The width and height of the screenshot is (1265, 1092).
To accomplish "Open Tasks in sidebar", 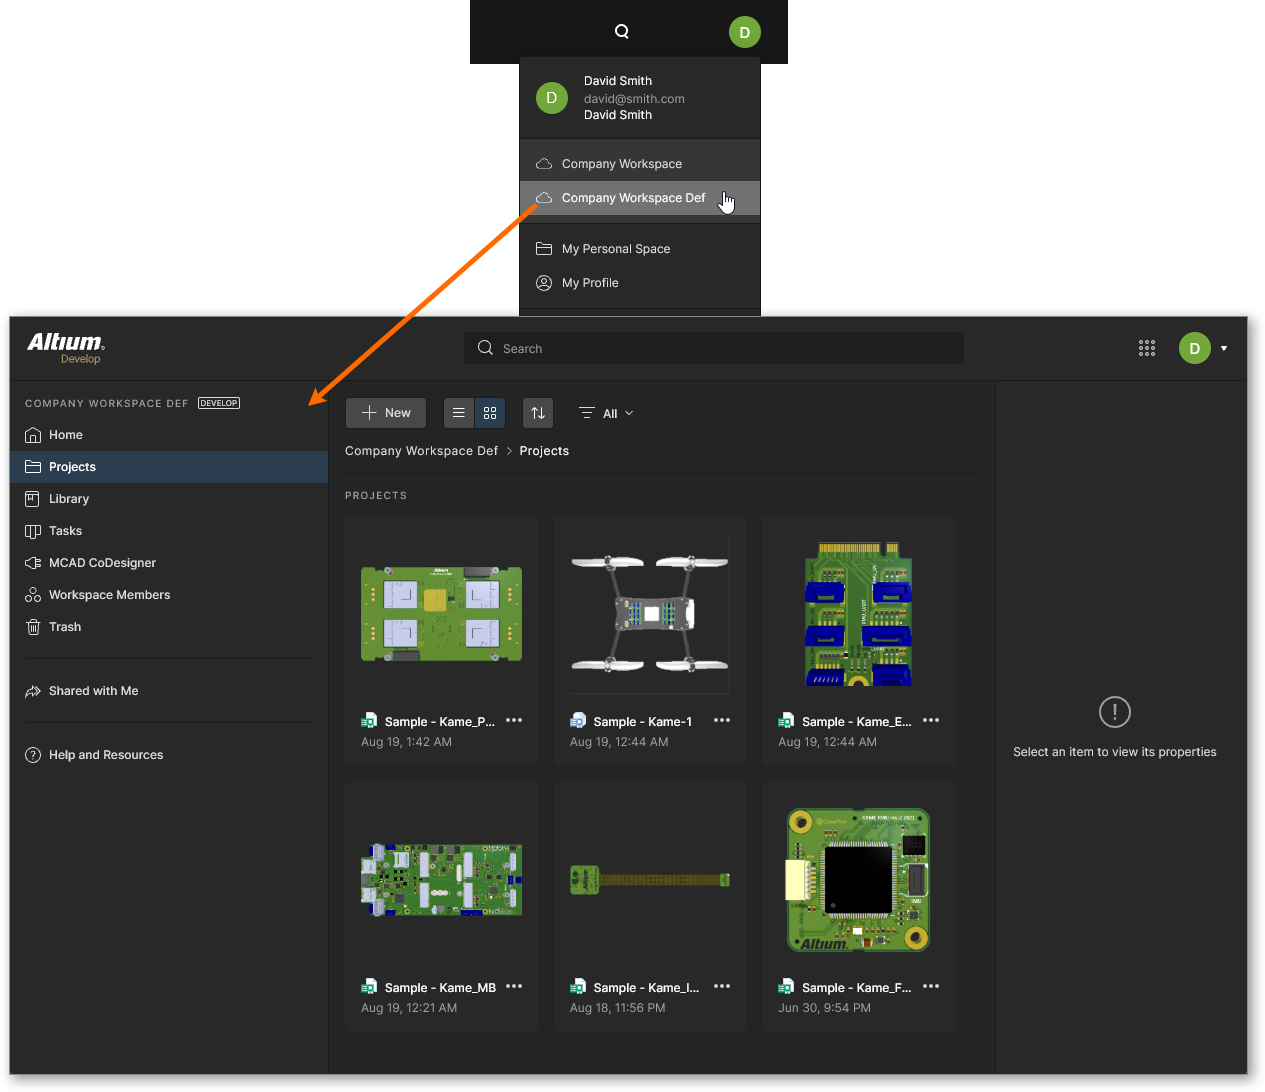I will tap(169, 531).
